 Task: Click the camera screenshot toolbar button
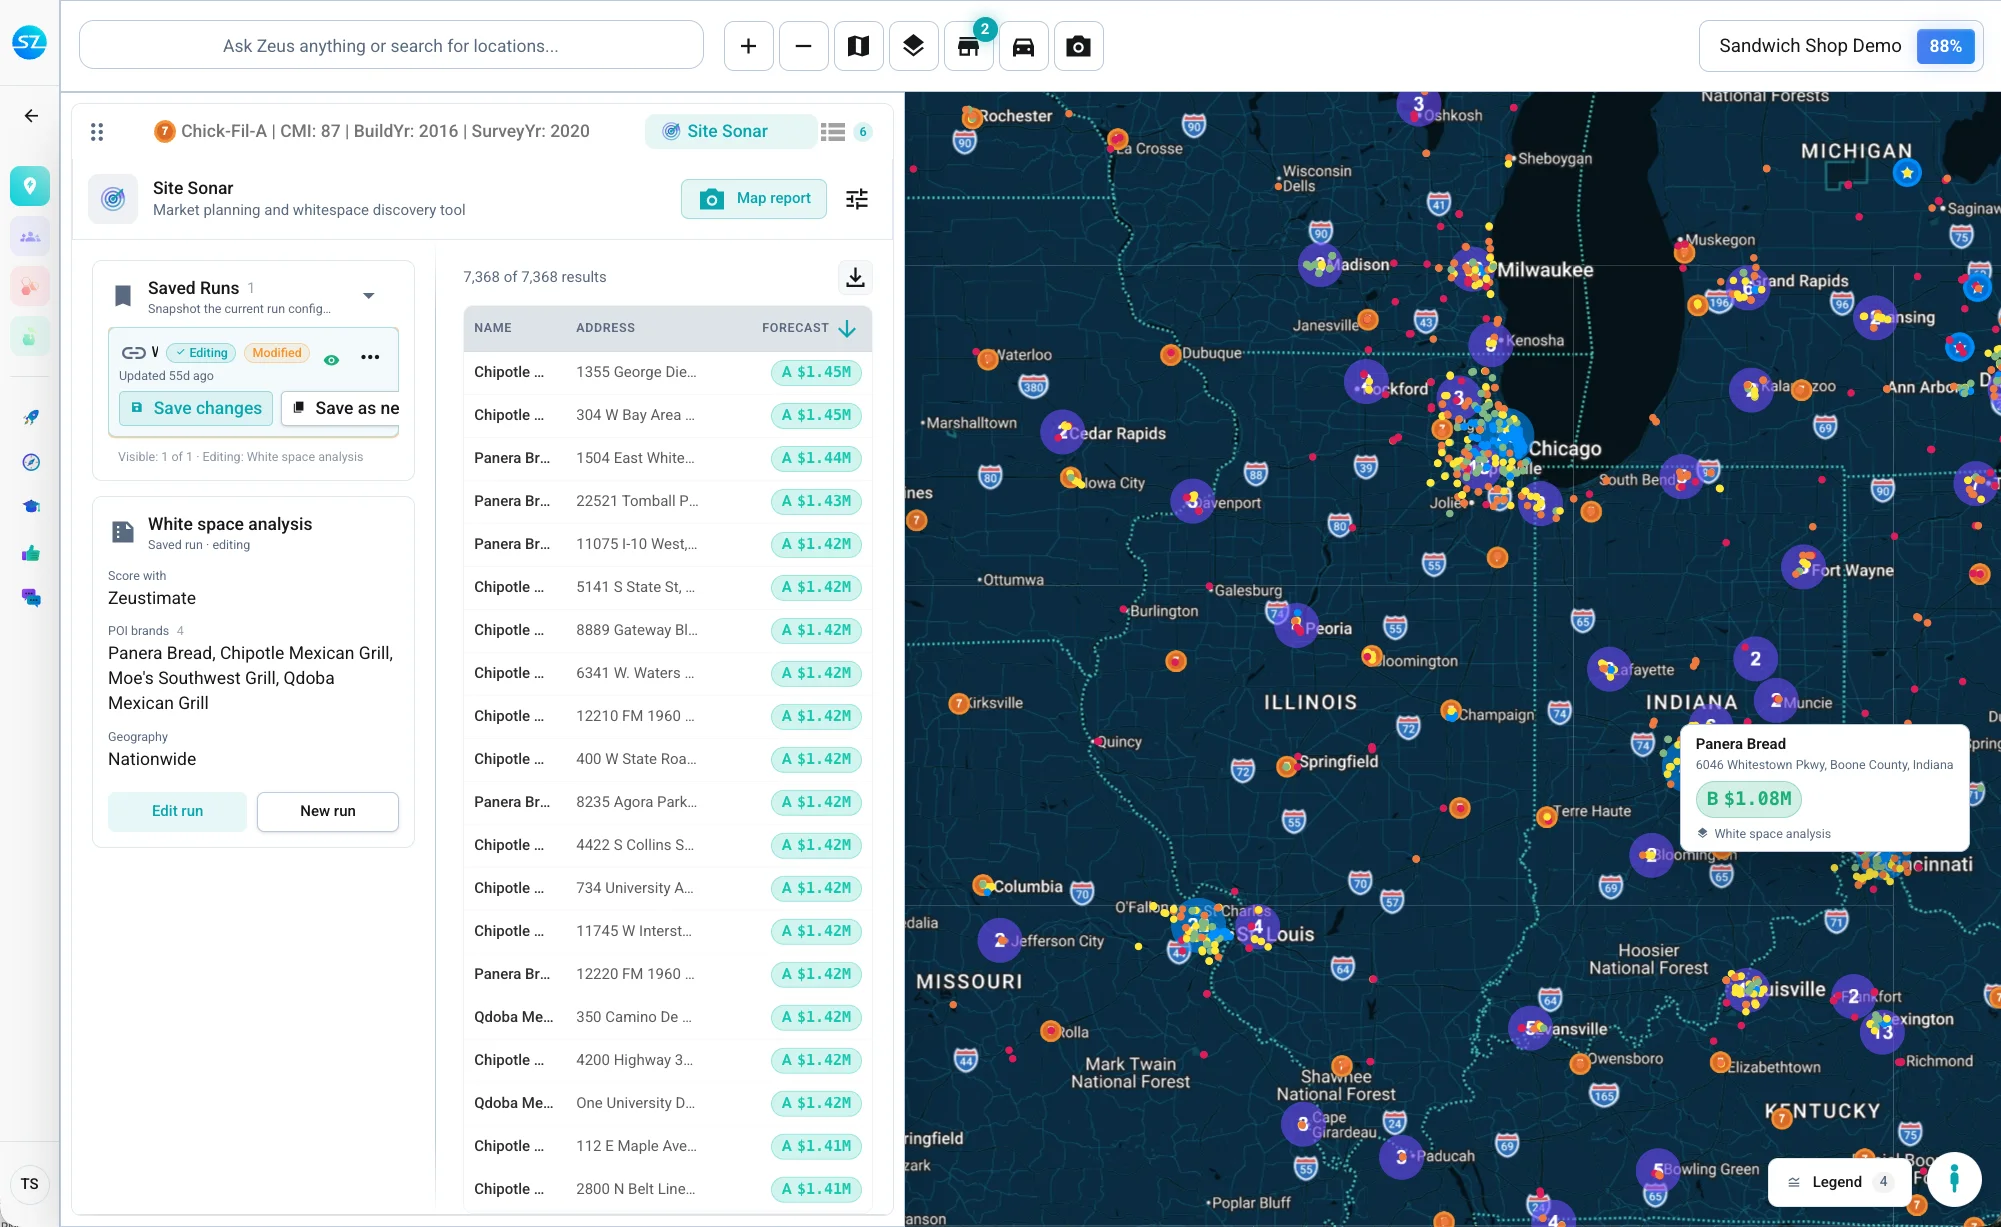[1078, 46]
